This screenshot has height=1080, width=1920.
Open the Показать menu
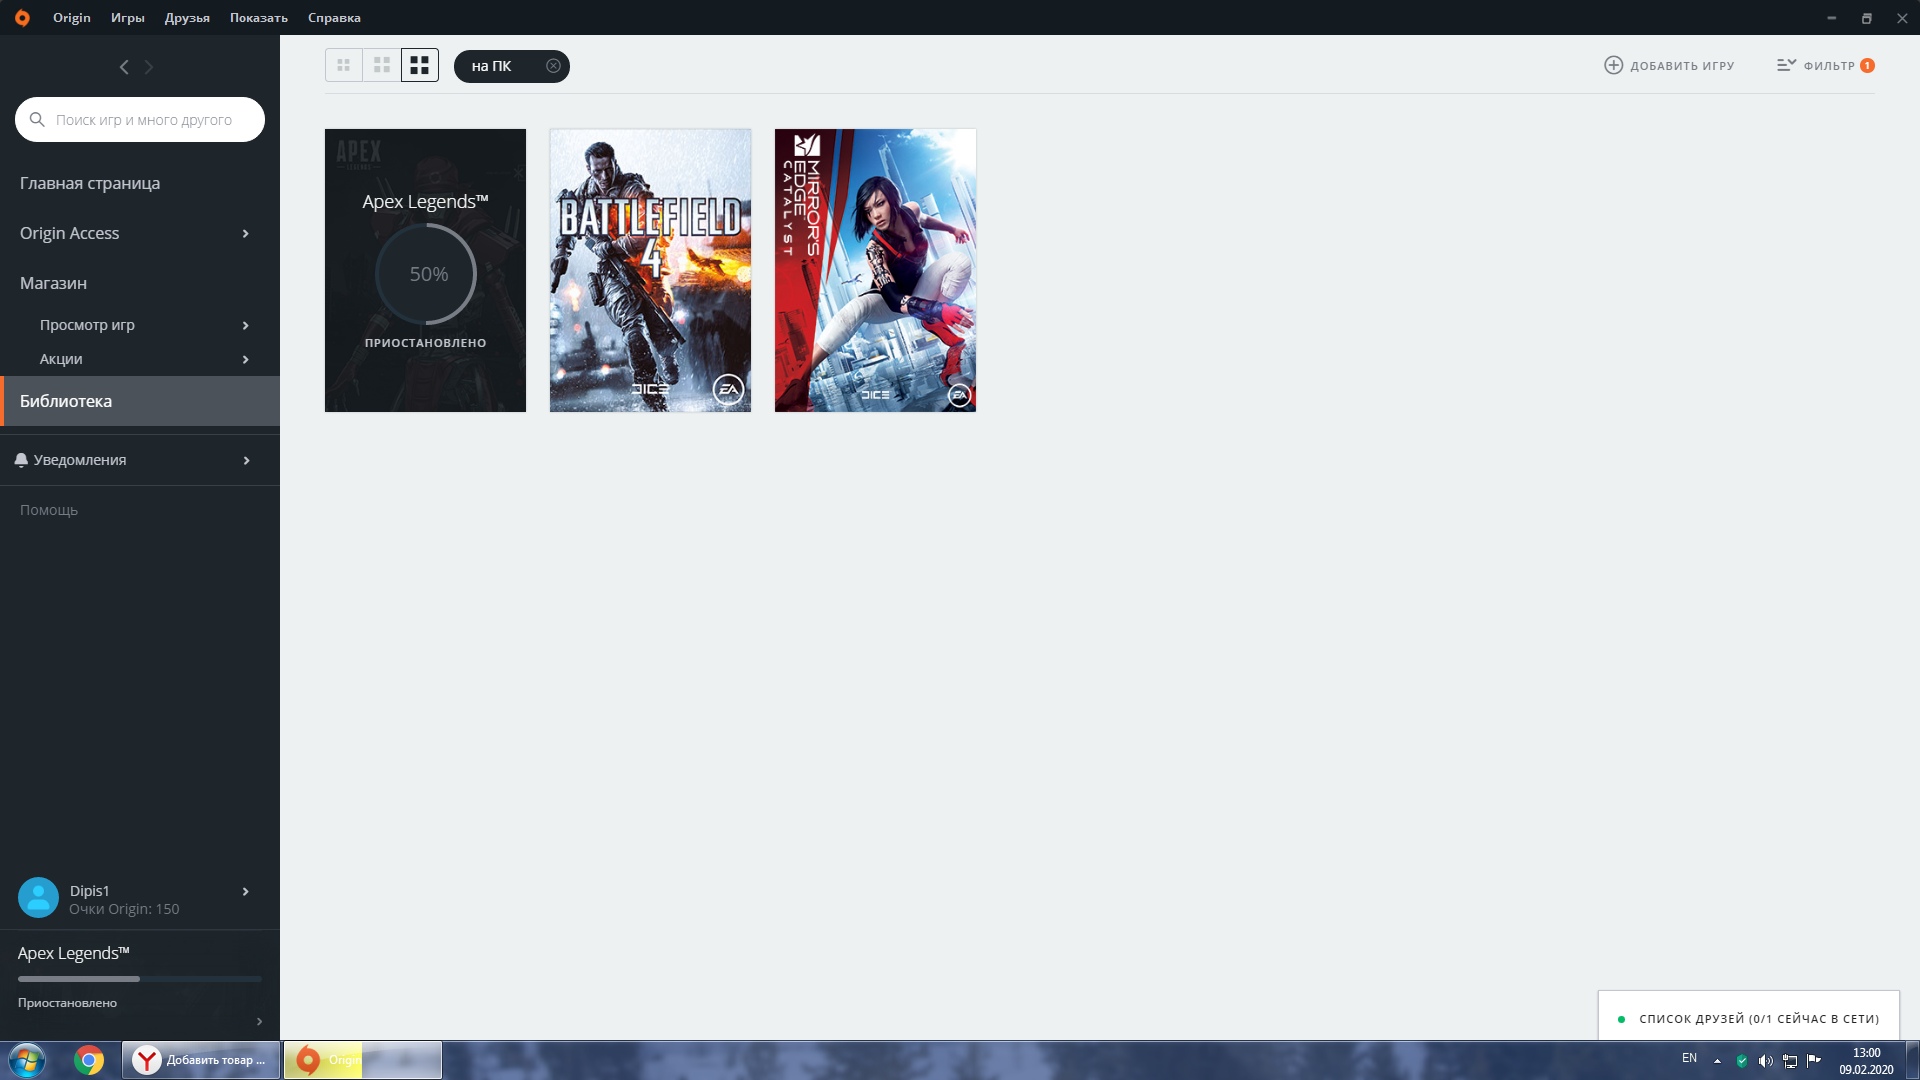pos(259,18)
